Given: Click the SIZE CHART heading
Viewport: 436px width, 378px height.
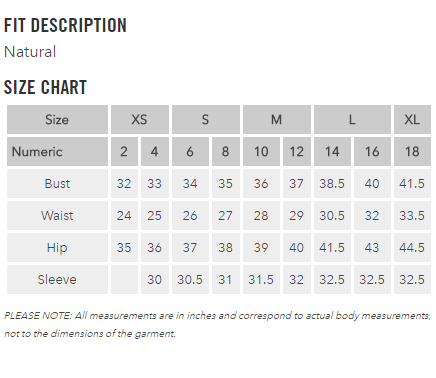Looking at the screenshot, I should coord(45,87).
